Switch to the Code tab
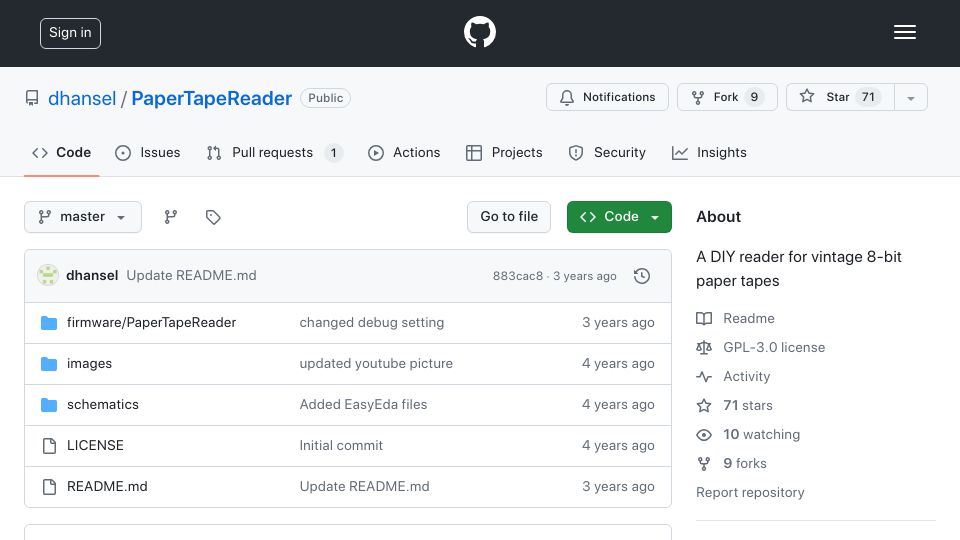This screenshot has width=960, height=540. (x=61, y=152)
